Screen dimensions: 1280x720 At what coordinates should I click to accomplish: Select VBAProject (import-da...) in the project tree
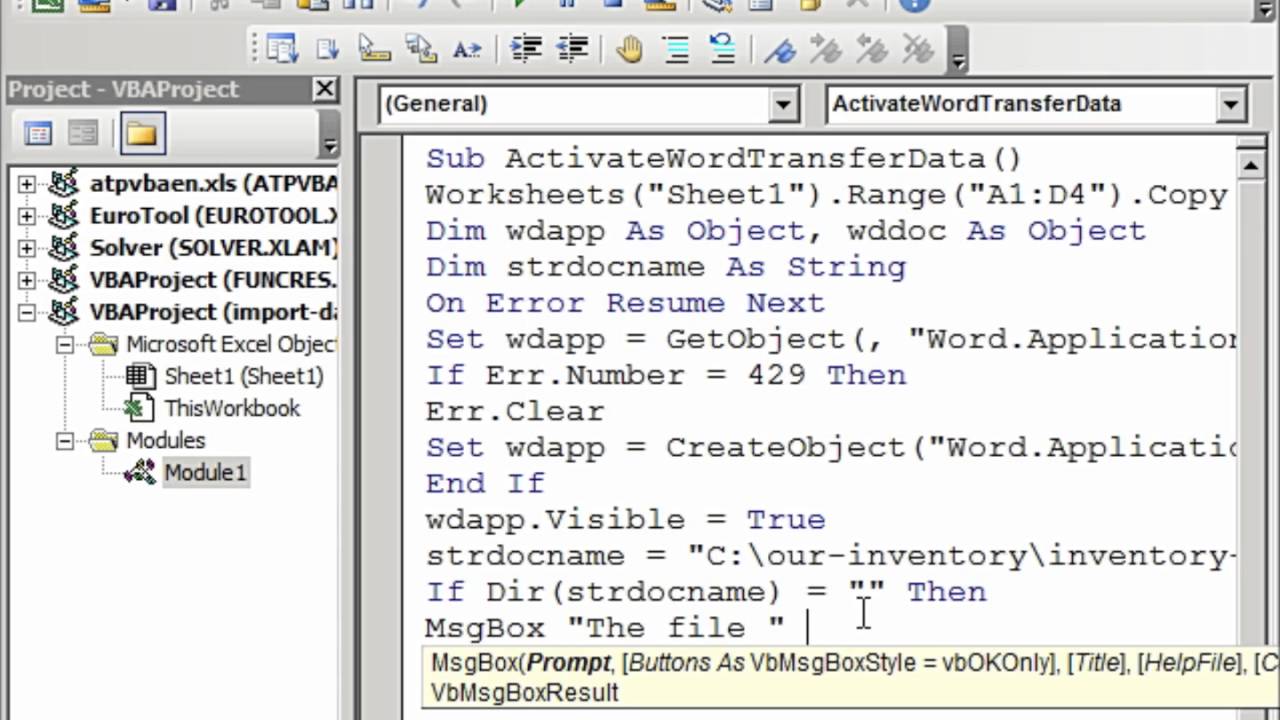[213, 312]
